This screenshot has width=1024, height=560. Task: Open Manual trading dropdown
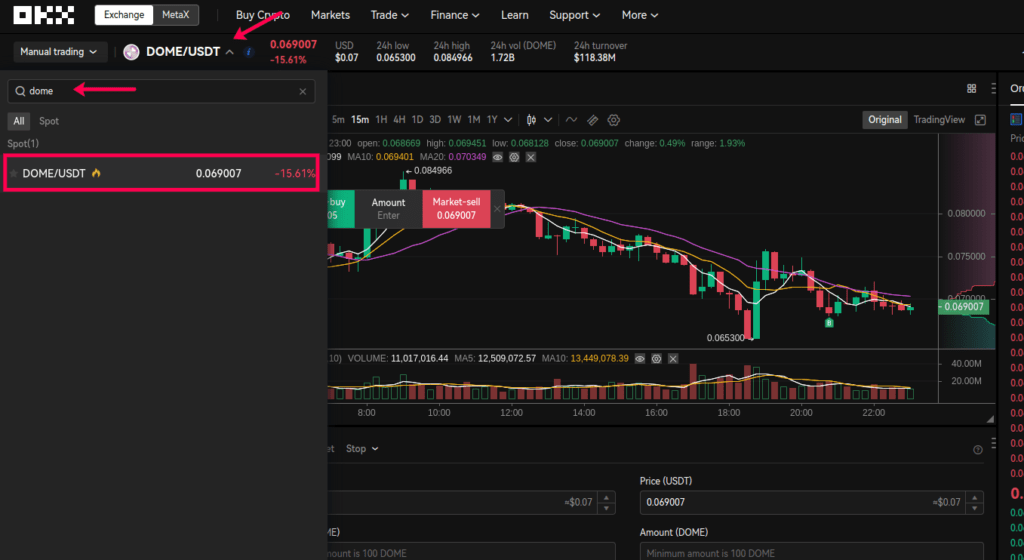59,52
